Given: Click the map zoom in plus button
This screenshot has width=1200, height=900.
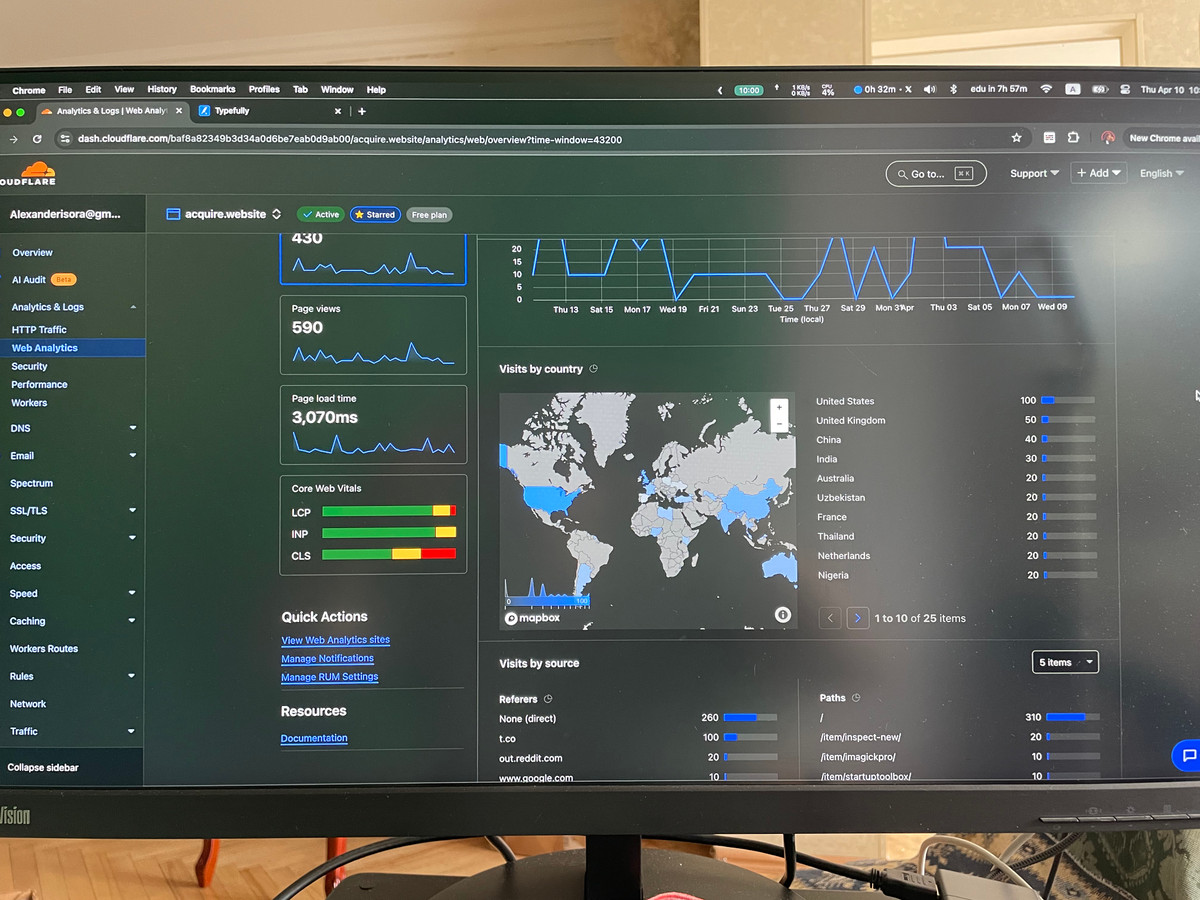Looking at the screenshot, I should [779, 407].
